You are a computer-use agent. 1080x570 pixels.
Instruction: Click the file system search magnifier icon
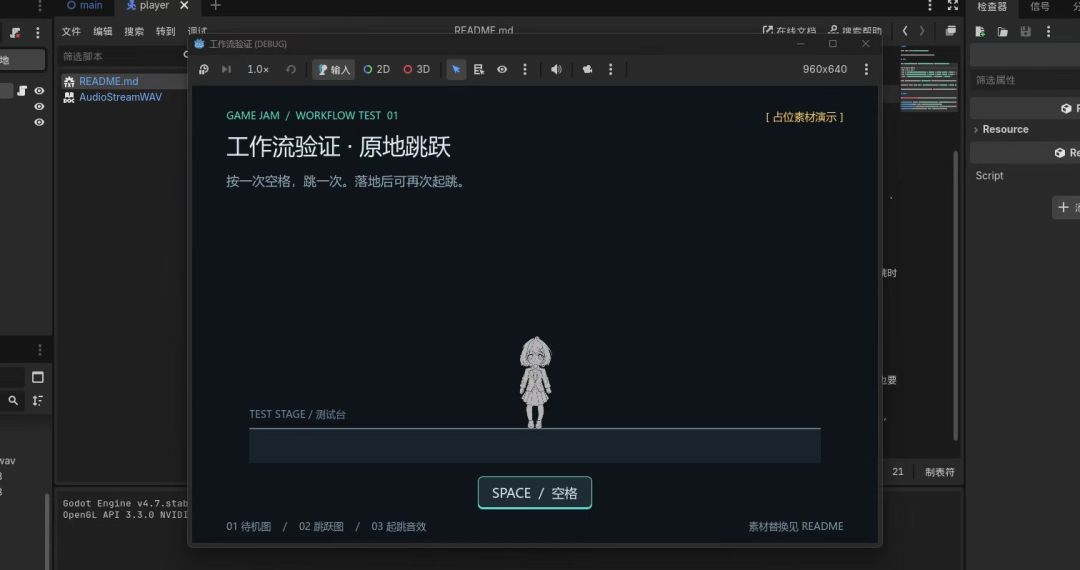pyautogui.click(x=13, y=401)
